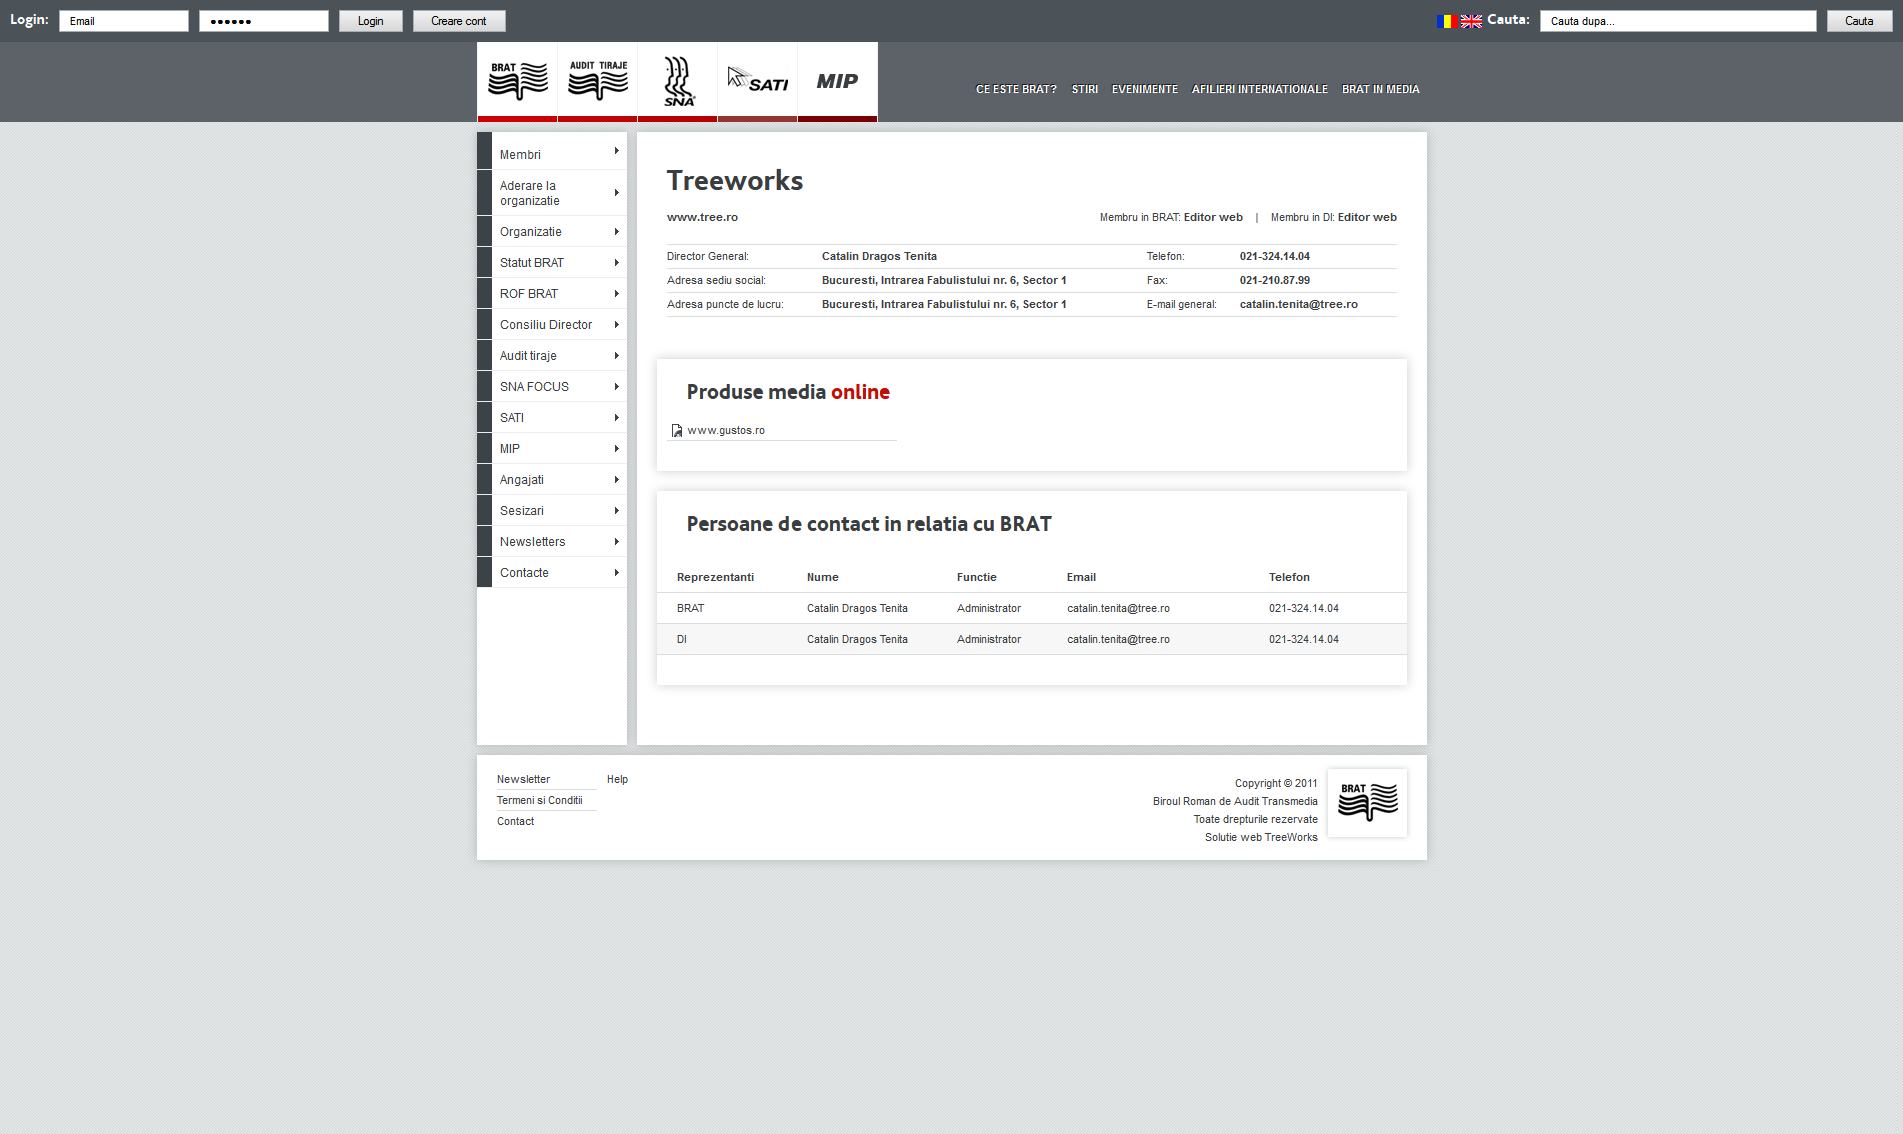Expand the Statut BRAT arrow

616,262
